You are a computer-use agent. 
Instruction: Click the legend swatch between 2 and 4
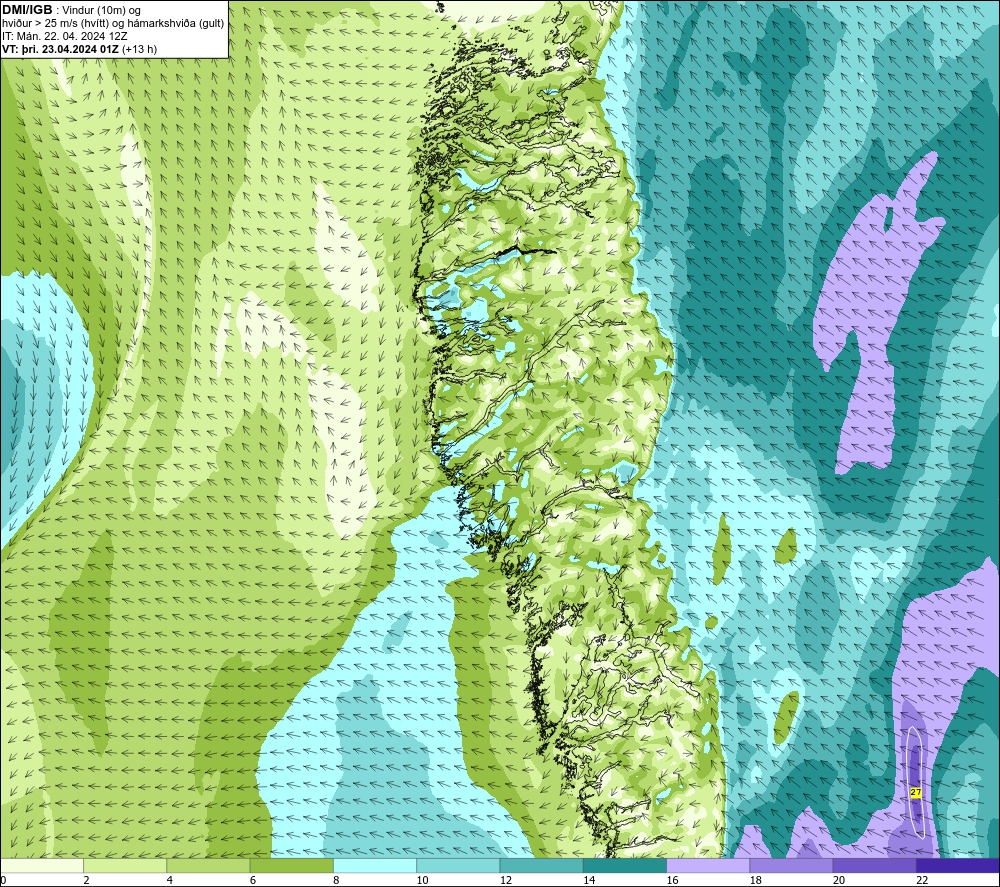coord(125,866)
